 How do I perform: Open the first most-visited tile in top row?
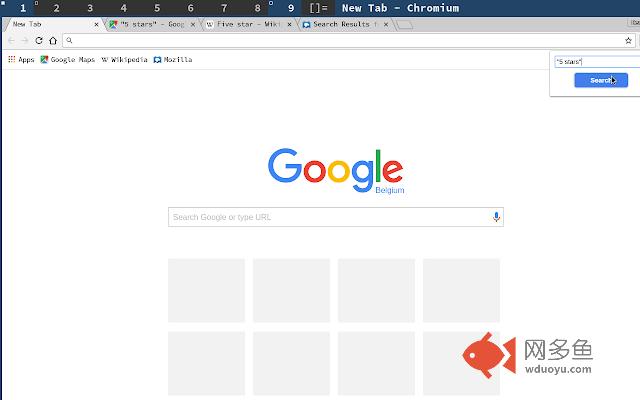(x=207, y=290)
